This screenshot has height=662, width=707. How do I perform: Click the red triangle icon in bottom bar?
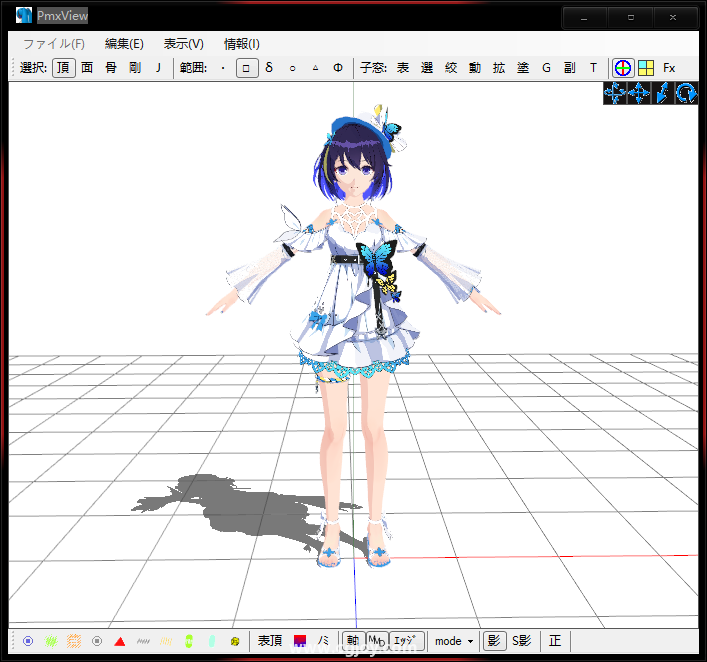[120, 641]
